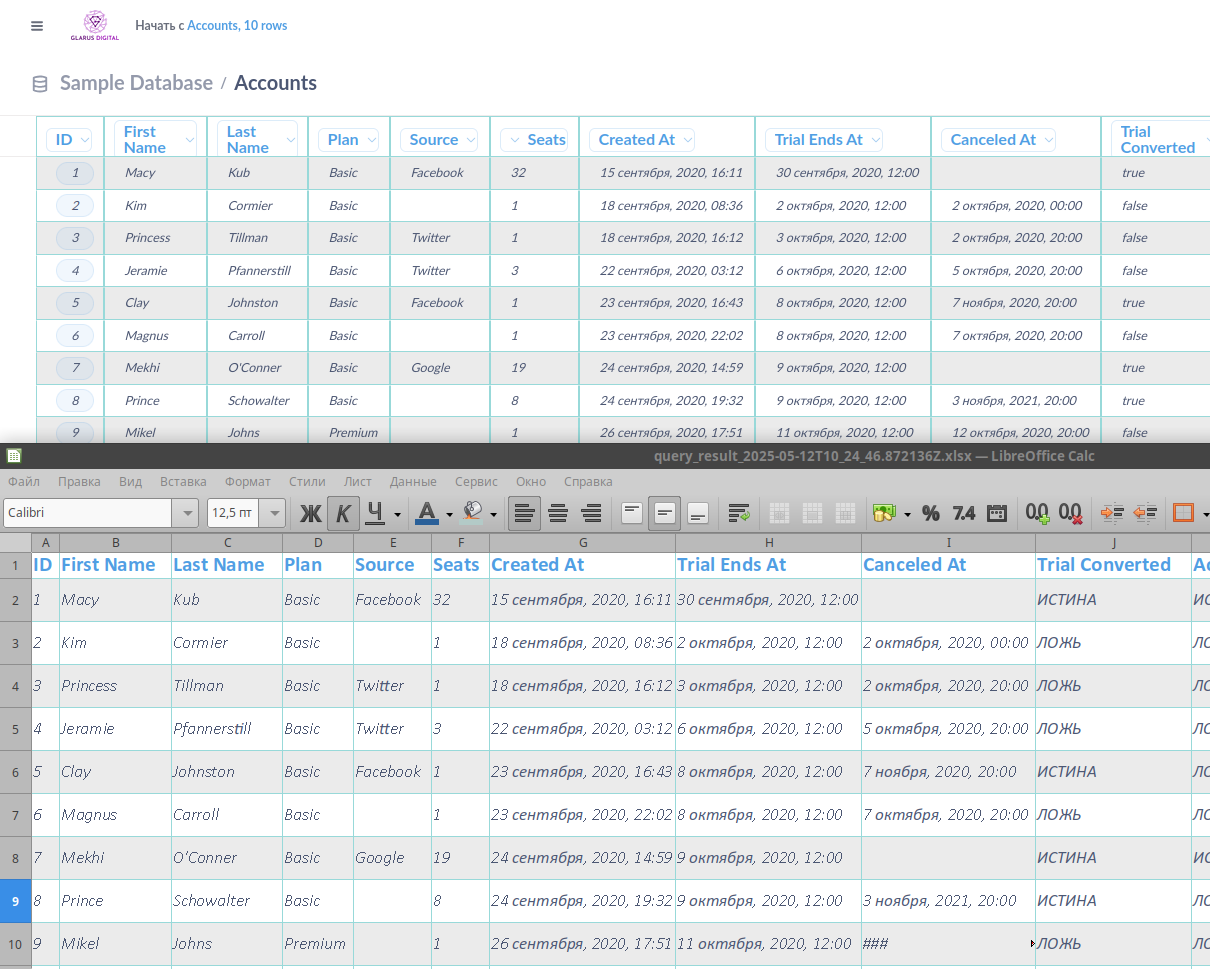Format cells as date
Viewport: 1210px width, 969px height.
coord(997,513)
